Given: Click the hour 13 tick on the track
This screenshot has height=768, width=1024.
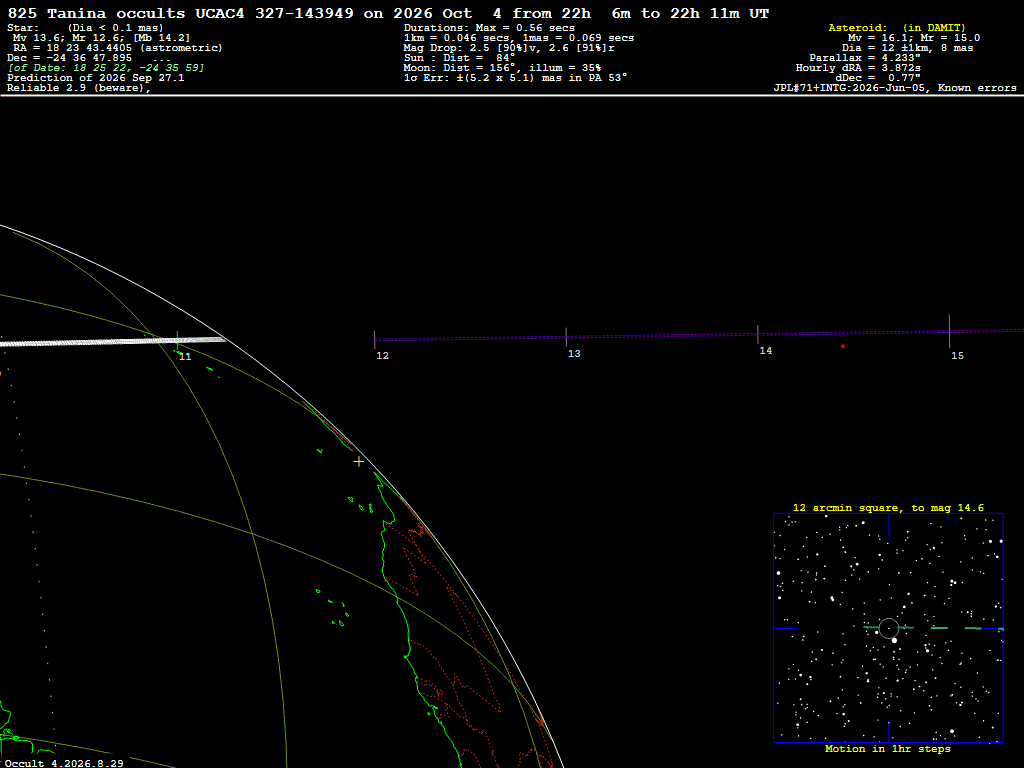Looking at the screenshot, I should (x=566, y=337).
